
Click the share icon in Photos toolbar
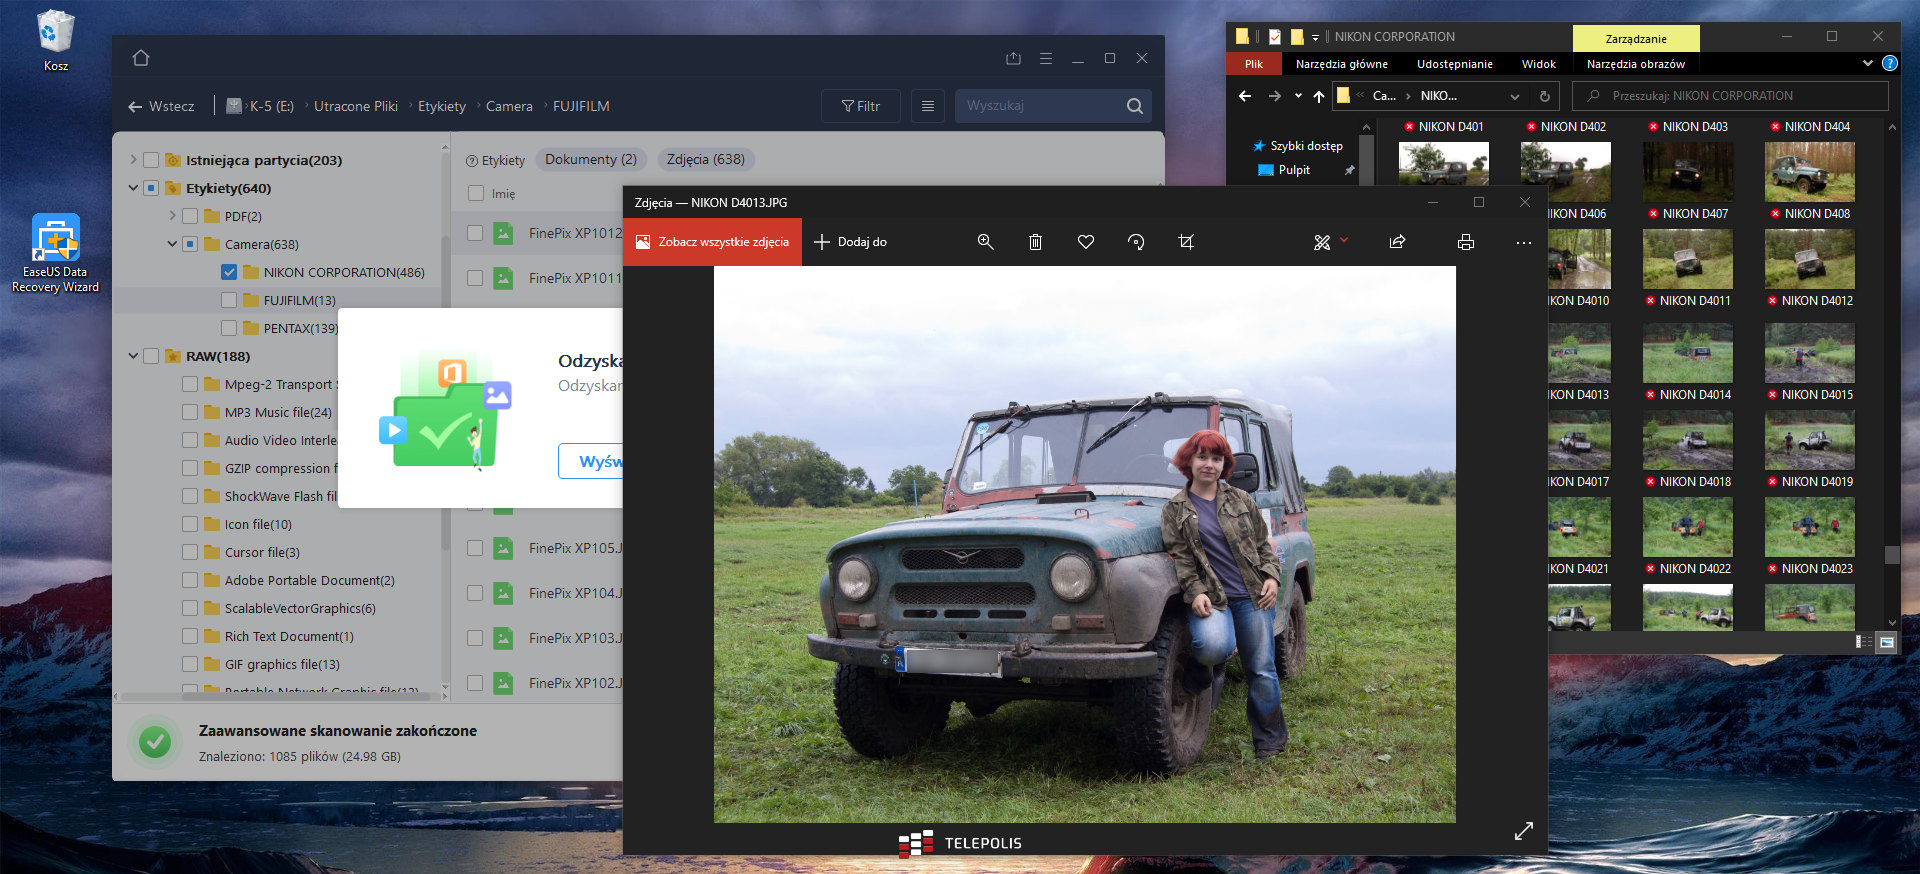[1397, 242]
